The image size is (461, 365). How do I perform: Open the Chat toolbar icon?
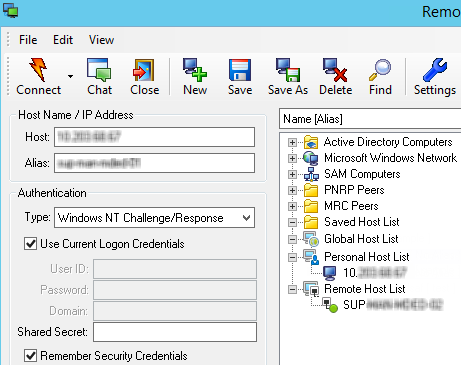tap(99, 70)
